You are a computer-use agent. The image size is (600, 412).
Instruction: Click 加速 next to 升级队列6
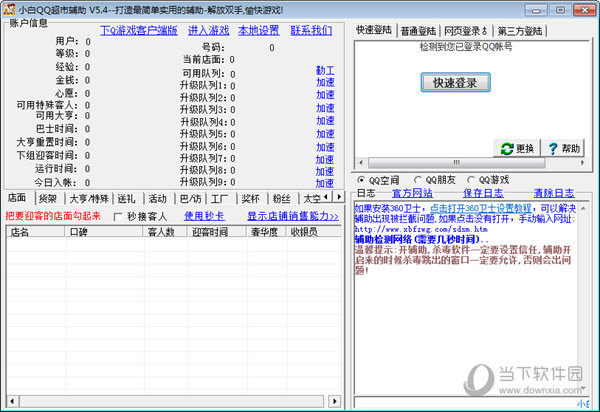click(325, 147)
